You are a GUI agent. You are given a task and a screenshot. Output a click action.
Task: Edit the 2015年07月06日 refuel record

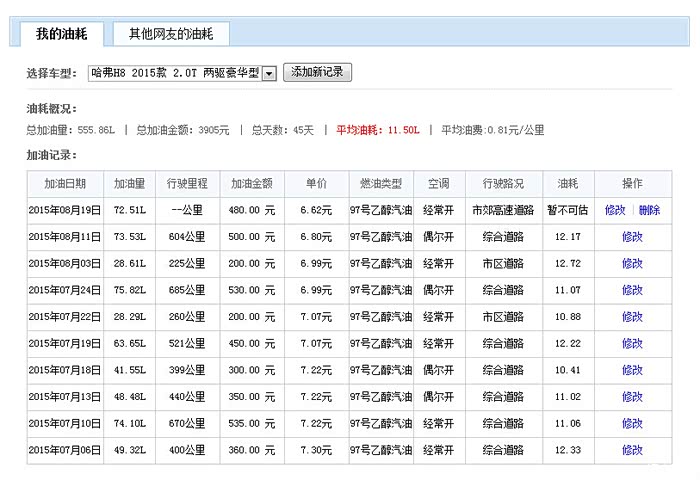tap(632, 450)
